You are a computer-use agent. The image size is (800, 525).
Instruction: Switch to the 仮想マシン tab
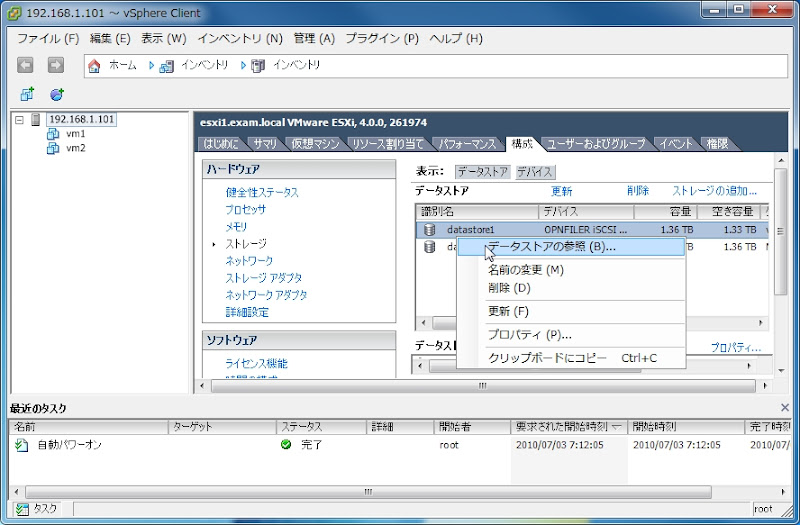pos(315,144)
